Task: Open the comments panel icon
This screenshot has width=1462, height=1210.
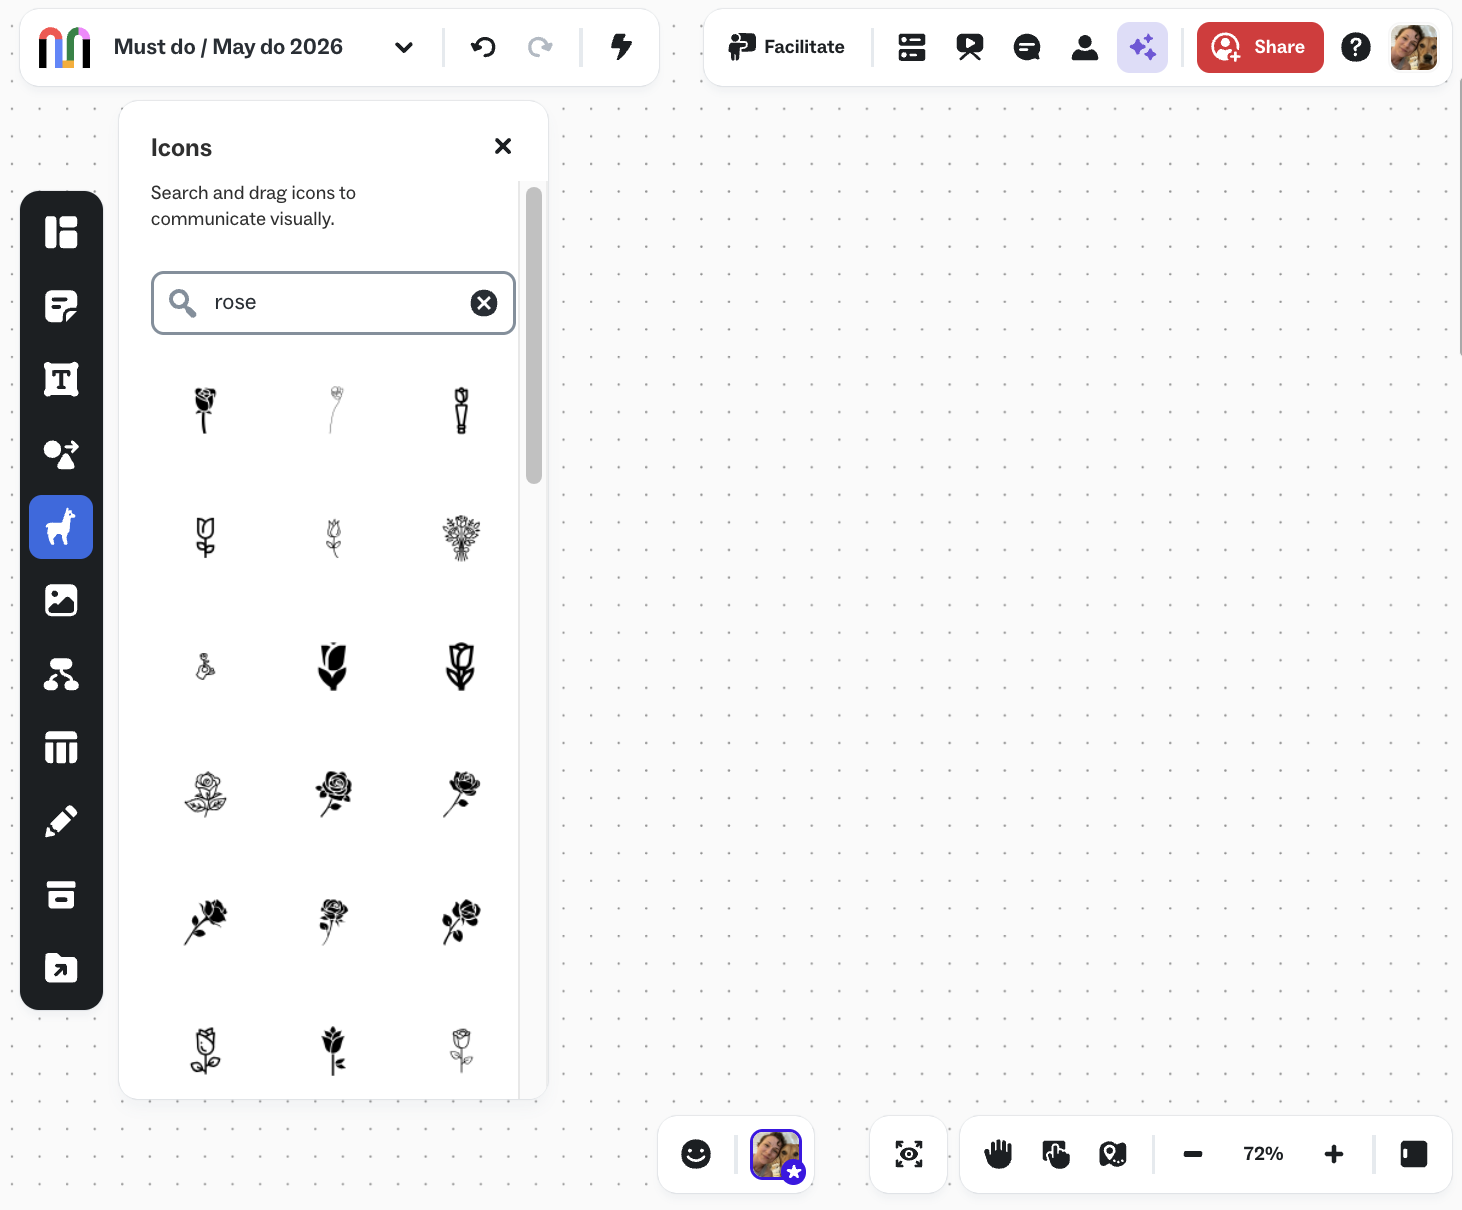Action: [1027, 47]
